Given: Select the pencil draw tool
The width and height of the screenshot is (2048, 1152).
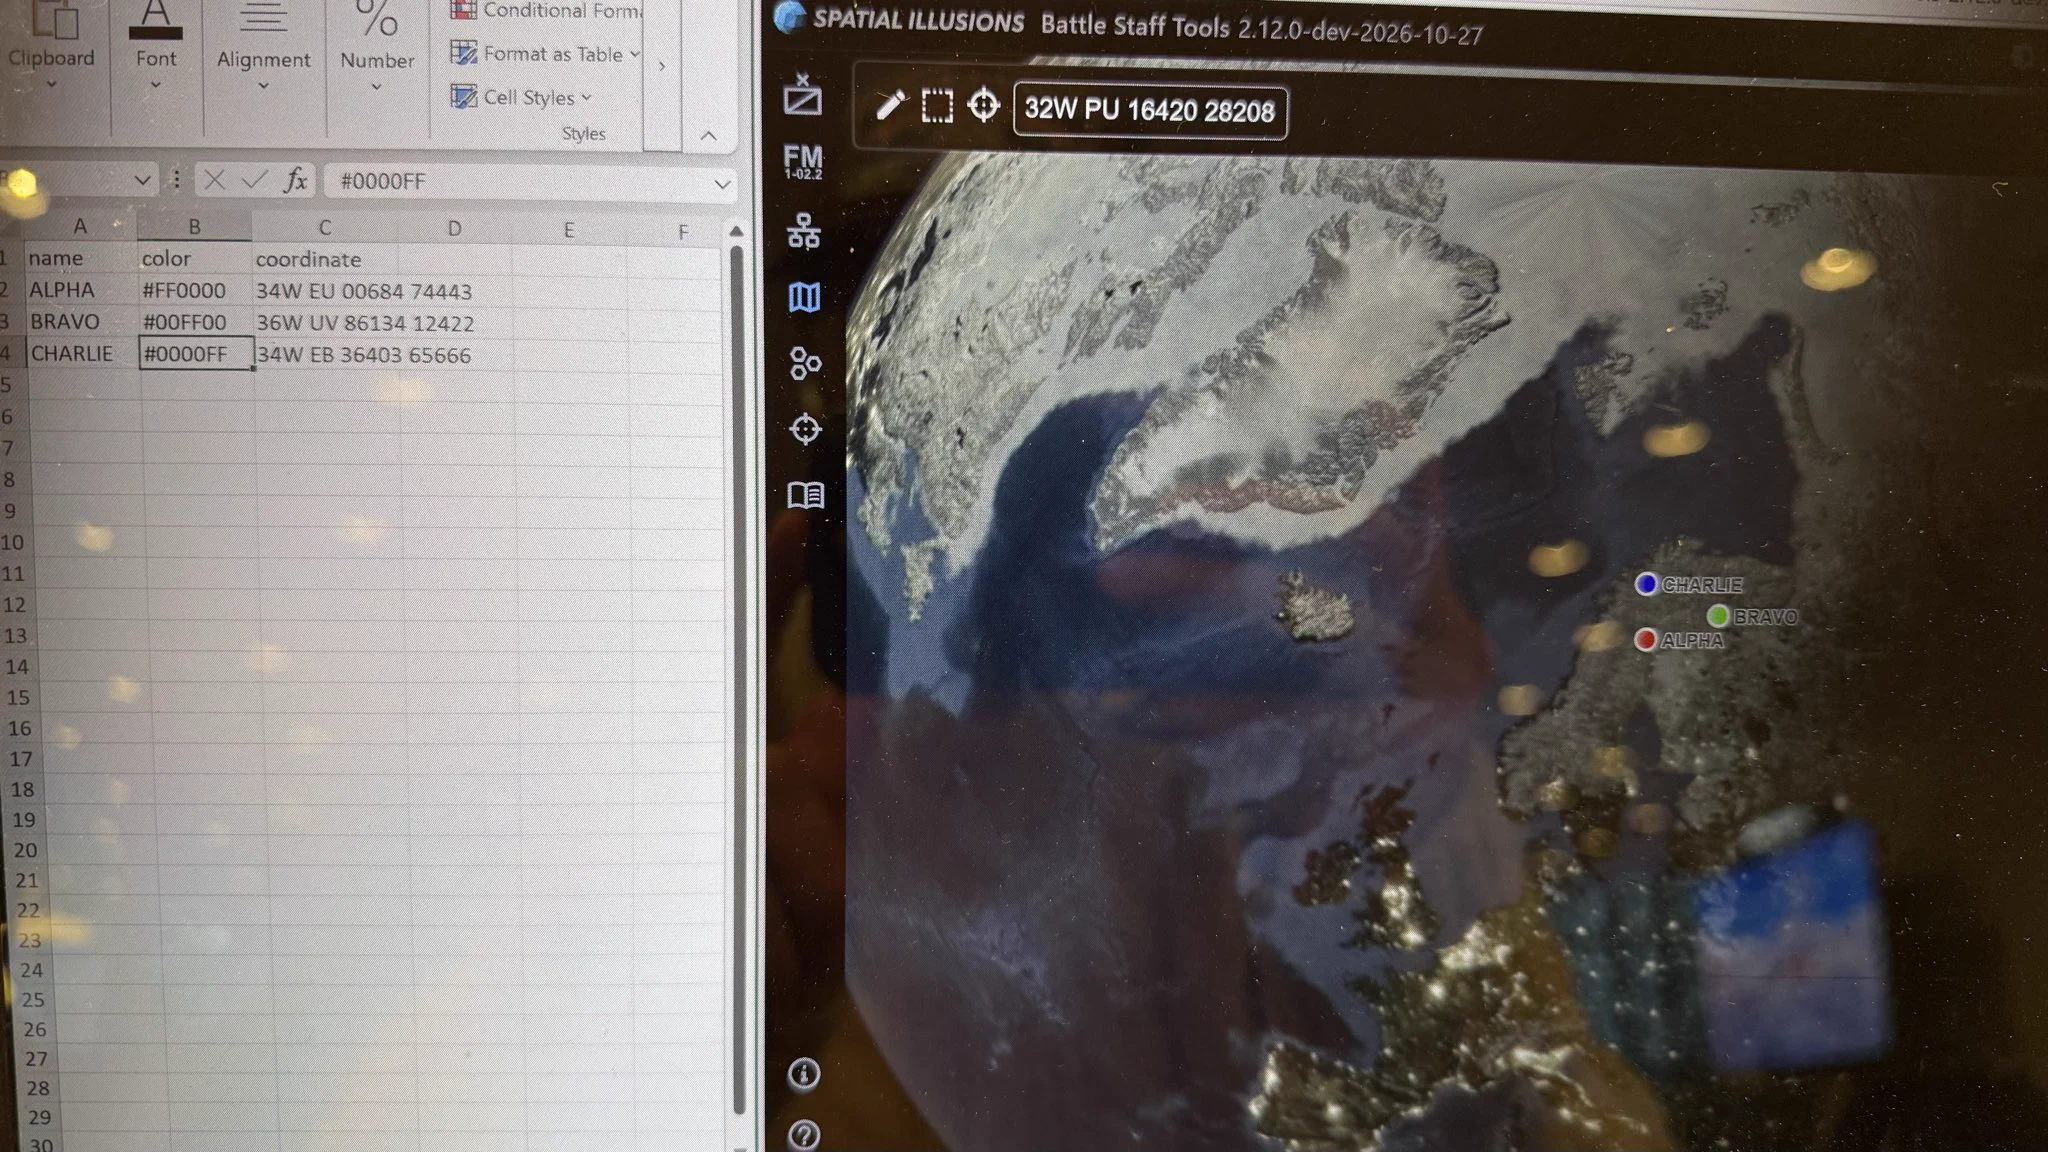Looking at the screenshot, I should click(x=889, y=105).
